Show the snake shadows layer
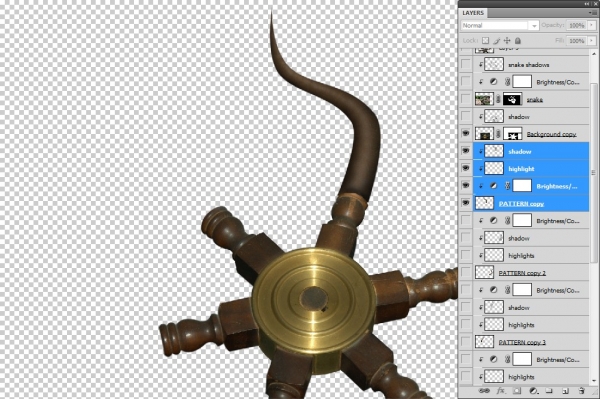This screenshot has height=399, width=600. tap(466, 64)
